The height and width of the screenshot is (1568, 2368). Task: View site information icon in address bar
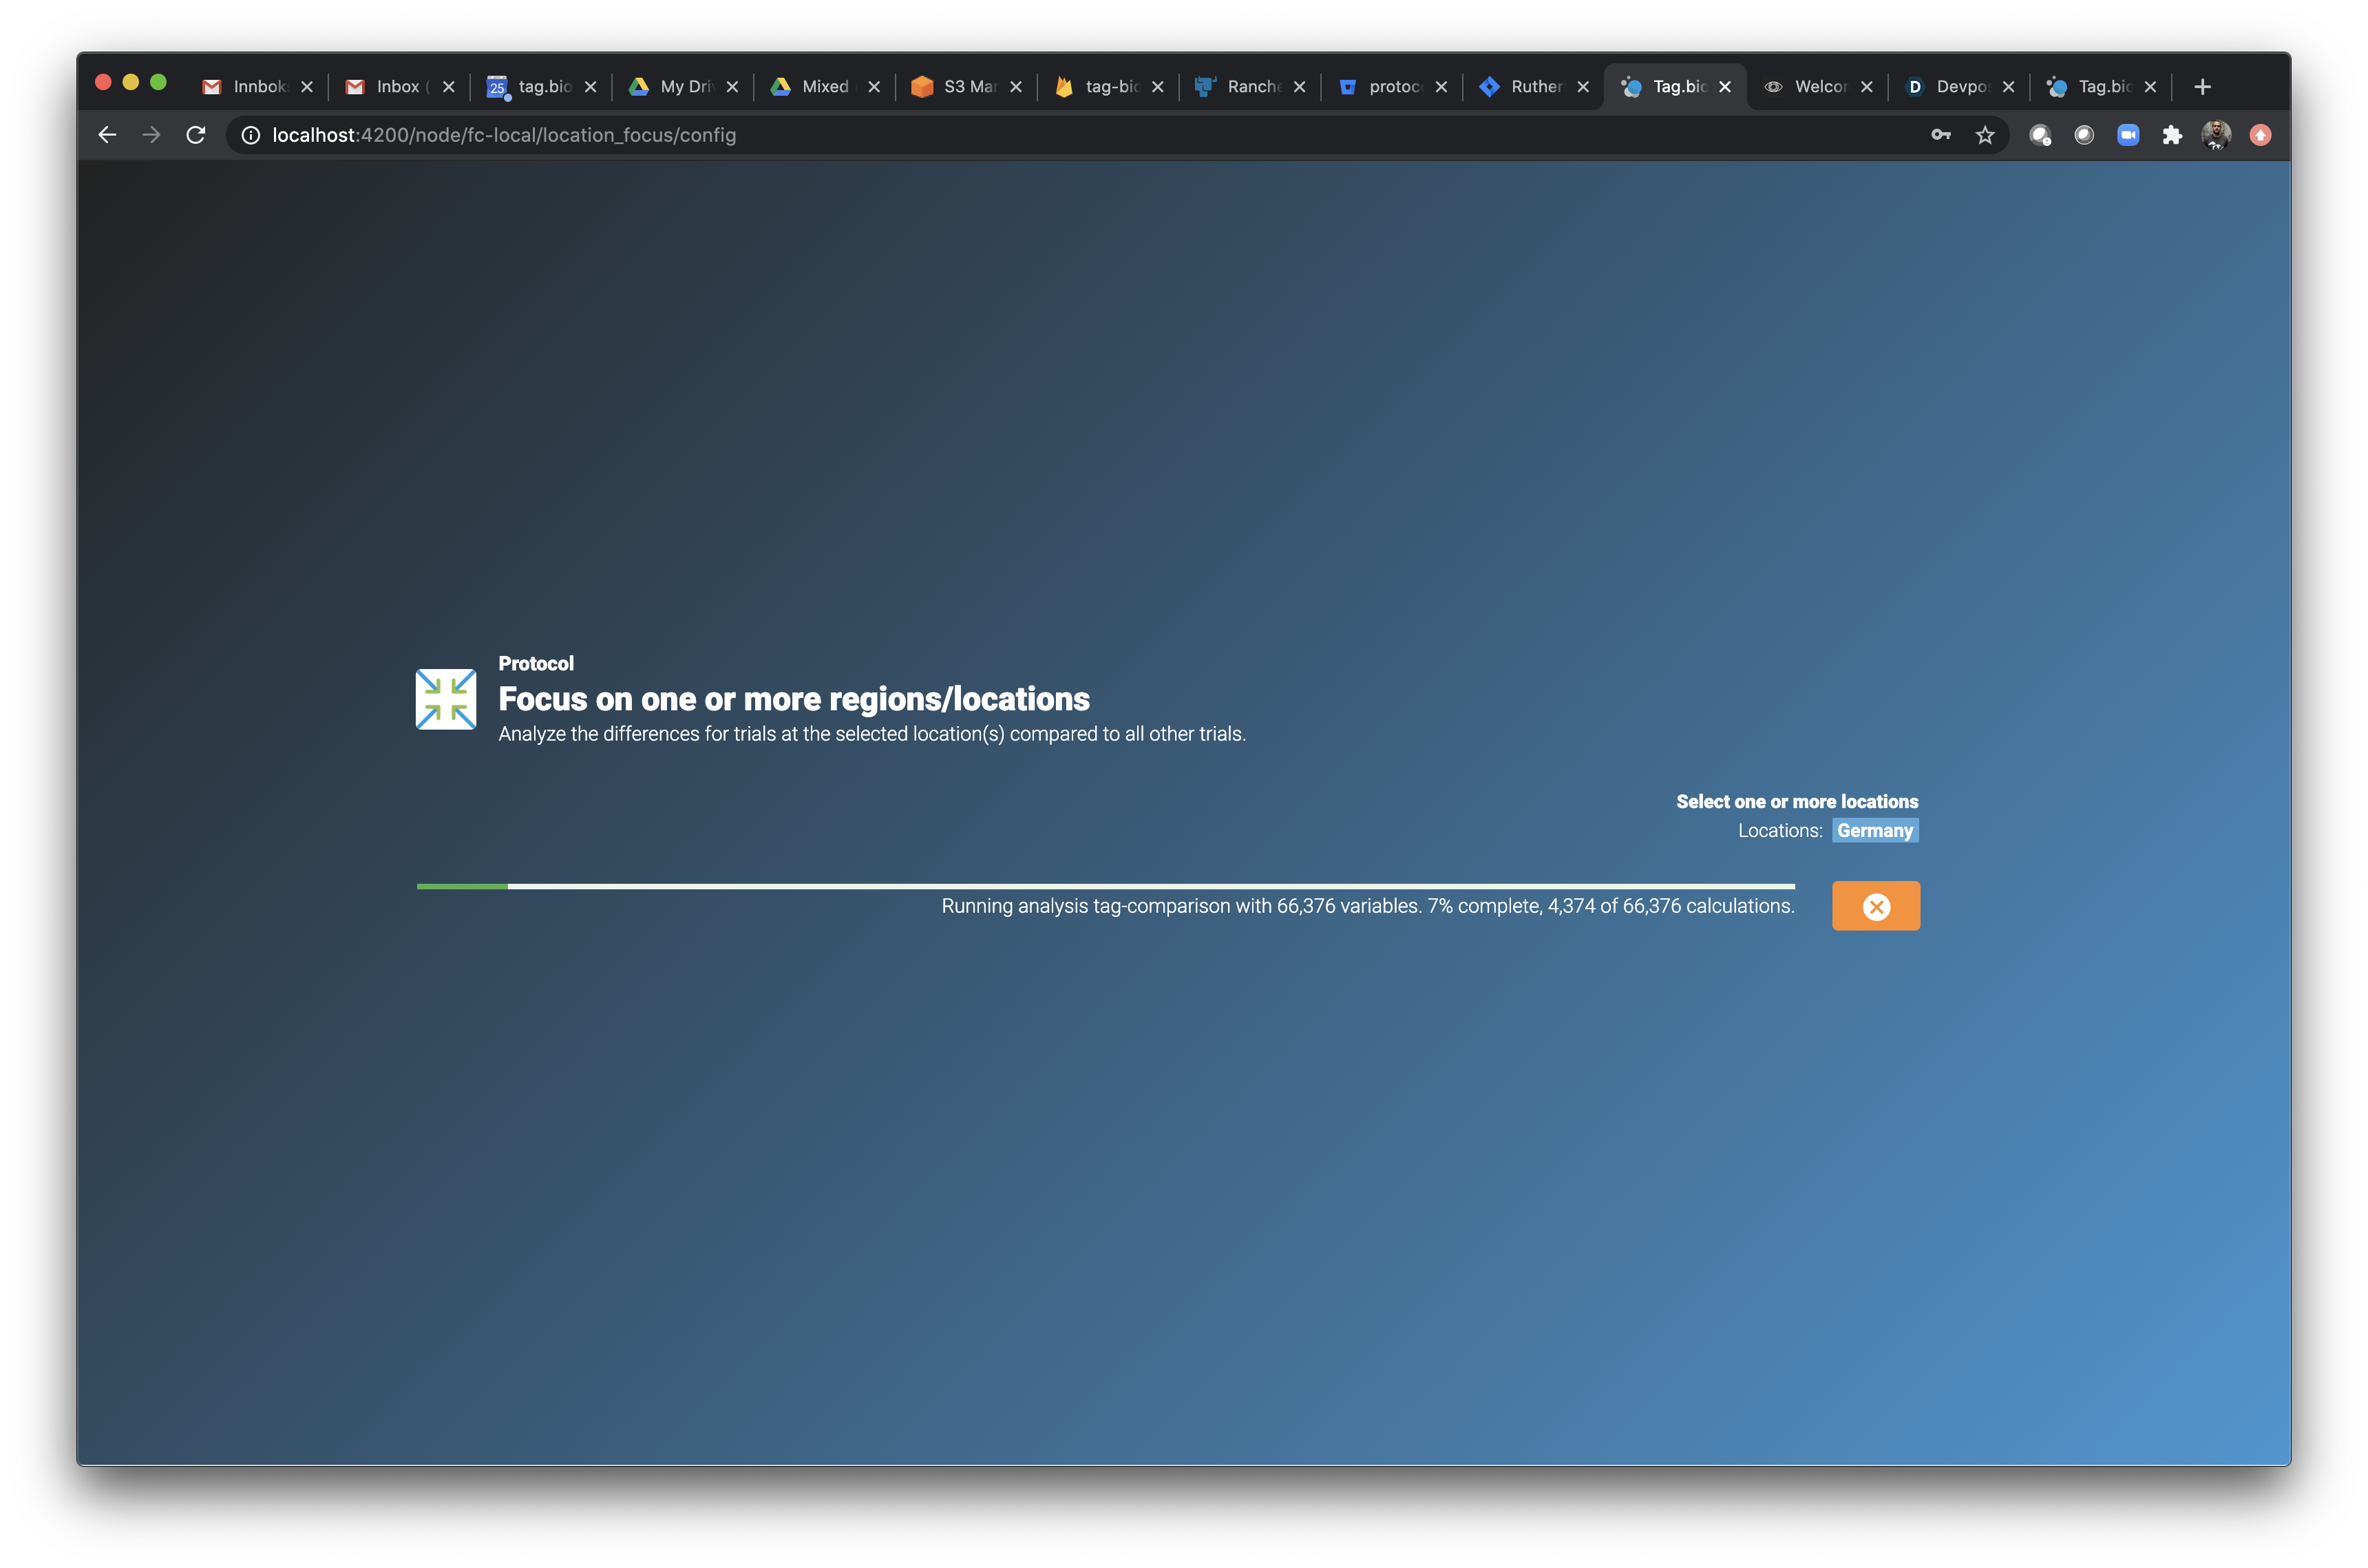coord(251,135)
